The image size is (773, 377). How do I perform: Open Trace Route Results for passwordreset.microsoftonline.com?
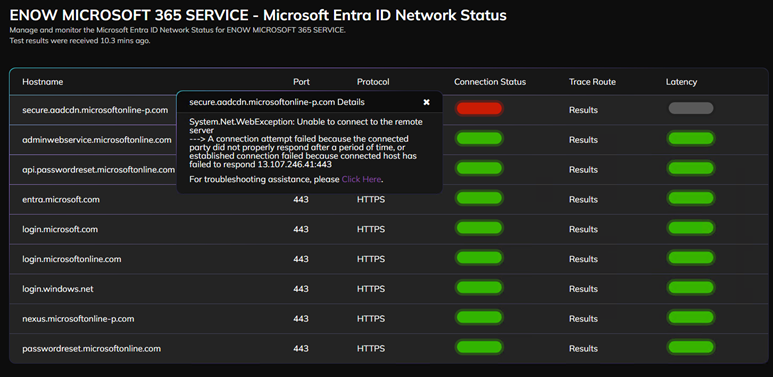583,348
